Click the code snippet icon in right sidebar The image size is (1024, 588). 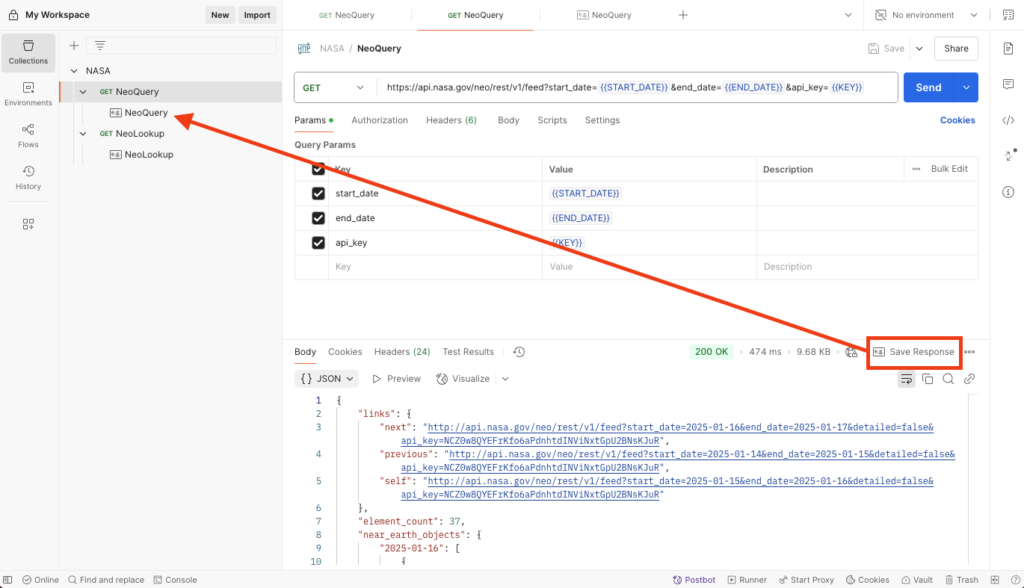[x=1008, y=121]
